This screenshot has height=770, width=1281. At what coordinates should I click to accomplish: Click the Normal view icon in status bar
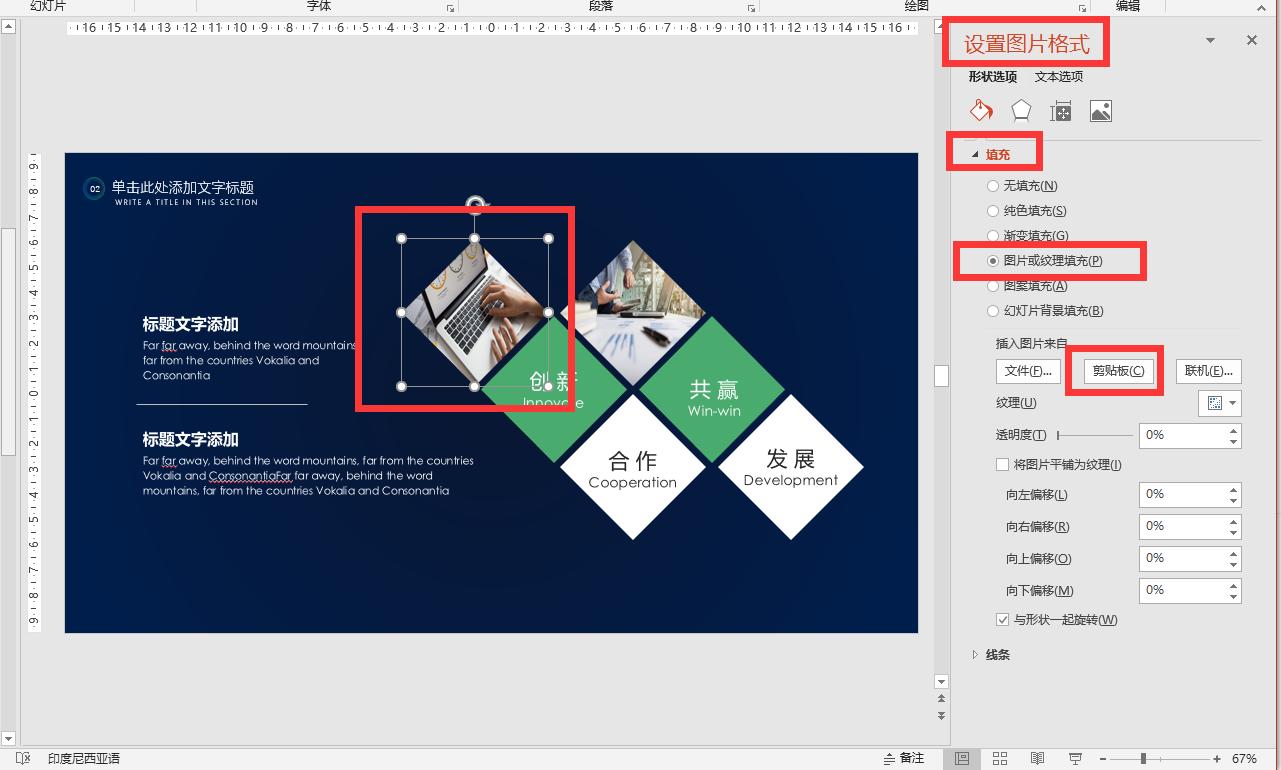click(x=962, y=758)
